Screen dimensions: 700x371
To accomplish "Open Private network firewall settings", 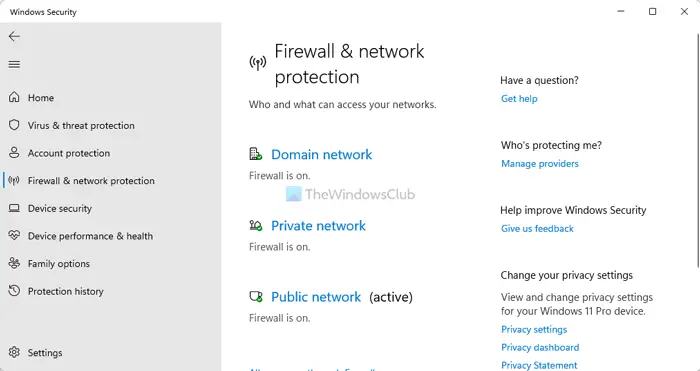I will 318,225.
